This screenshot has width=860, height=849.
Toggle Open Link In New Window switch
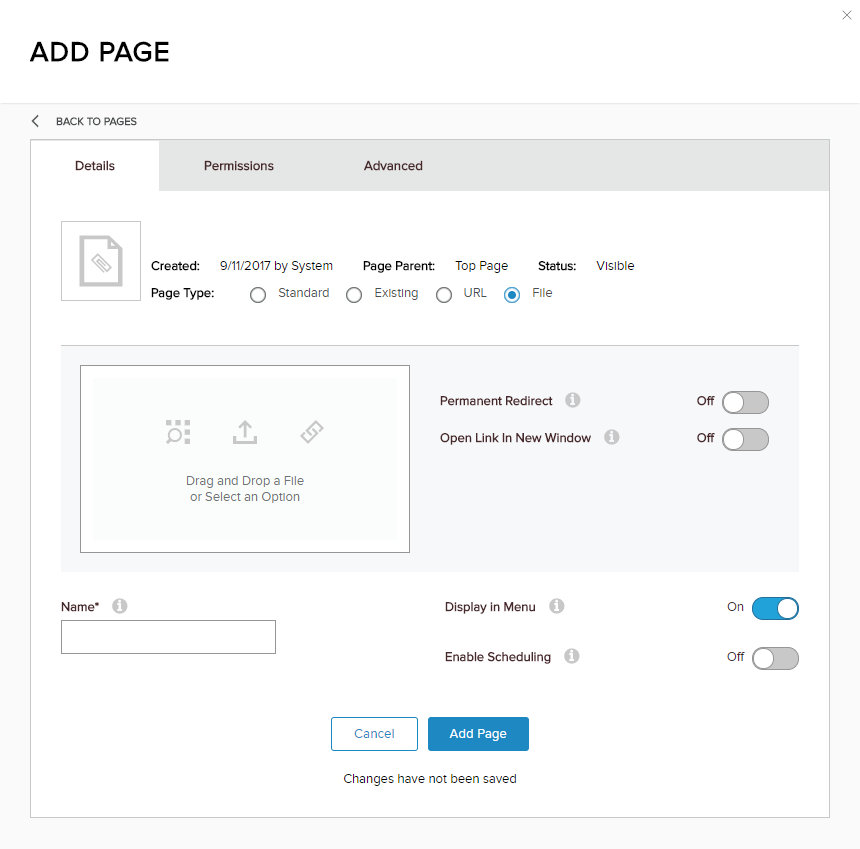[745, 439]
